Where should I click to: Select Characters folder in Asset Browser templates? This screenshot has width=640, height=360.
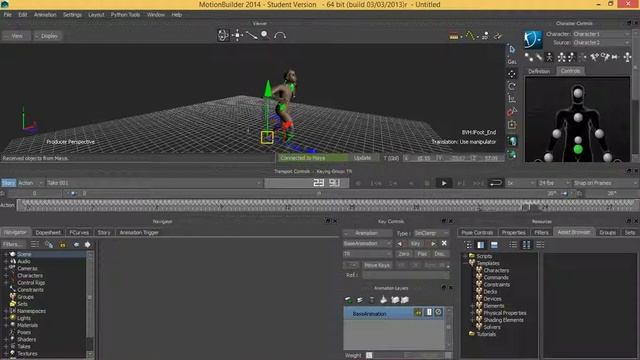point(496,270)
